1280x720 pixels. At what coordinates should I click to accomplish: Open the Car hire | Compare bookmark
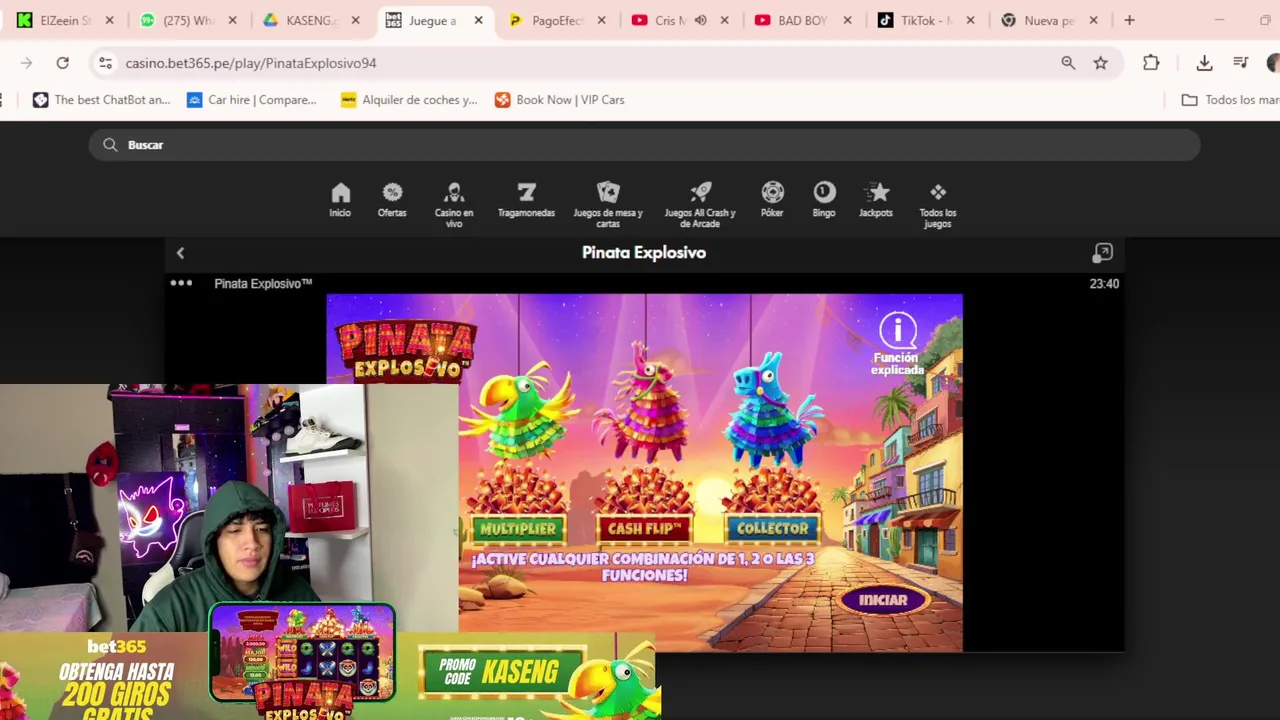251,100
